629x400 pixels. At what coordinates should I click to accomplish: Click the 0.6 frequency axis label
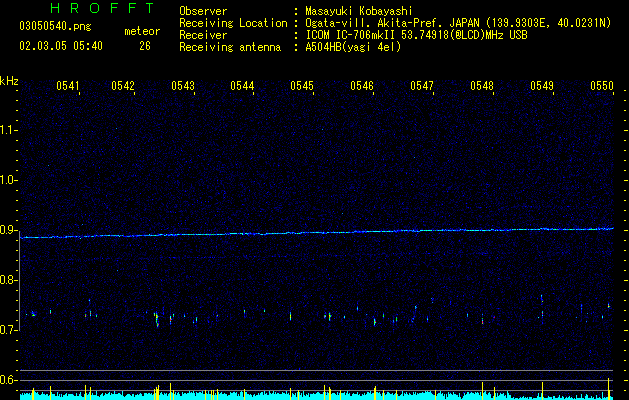coord(9,380)
